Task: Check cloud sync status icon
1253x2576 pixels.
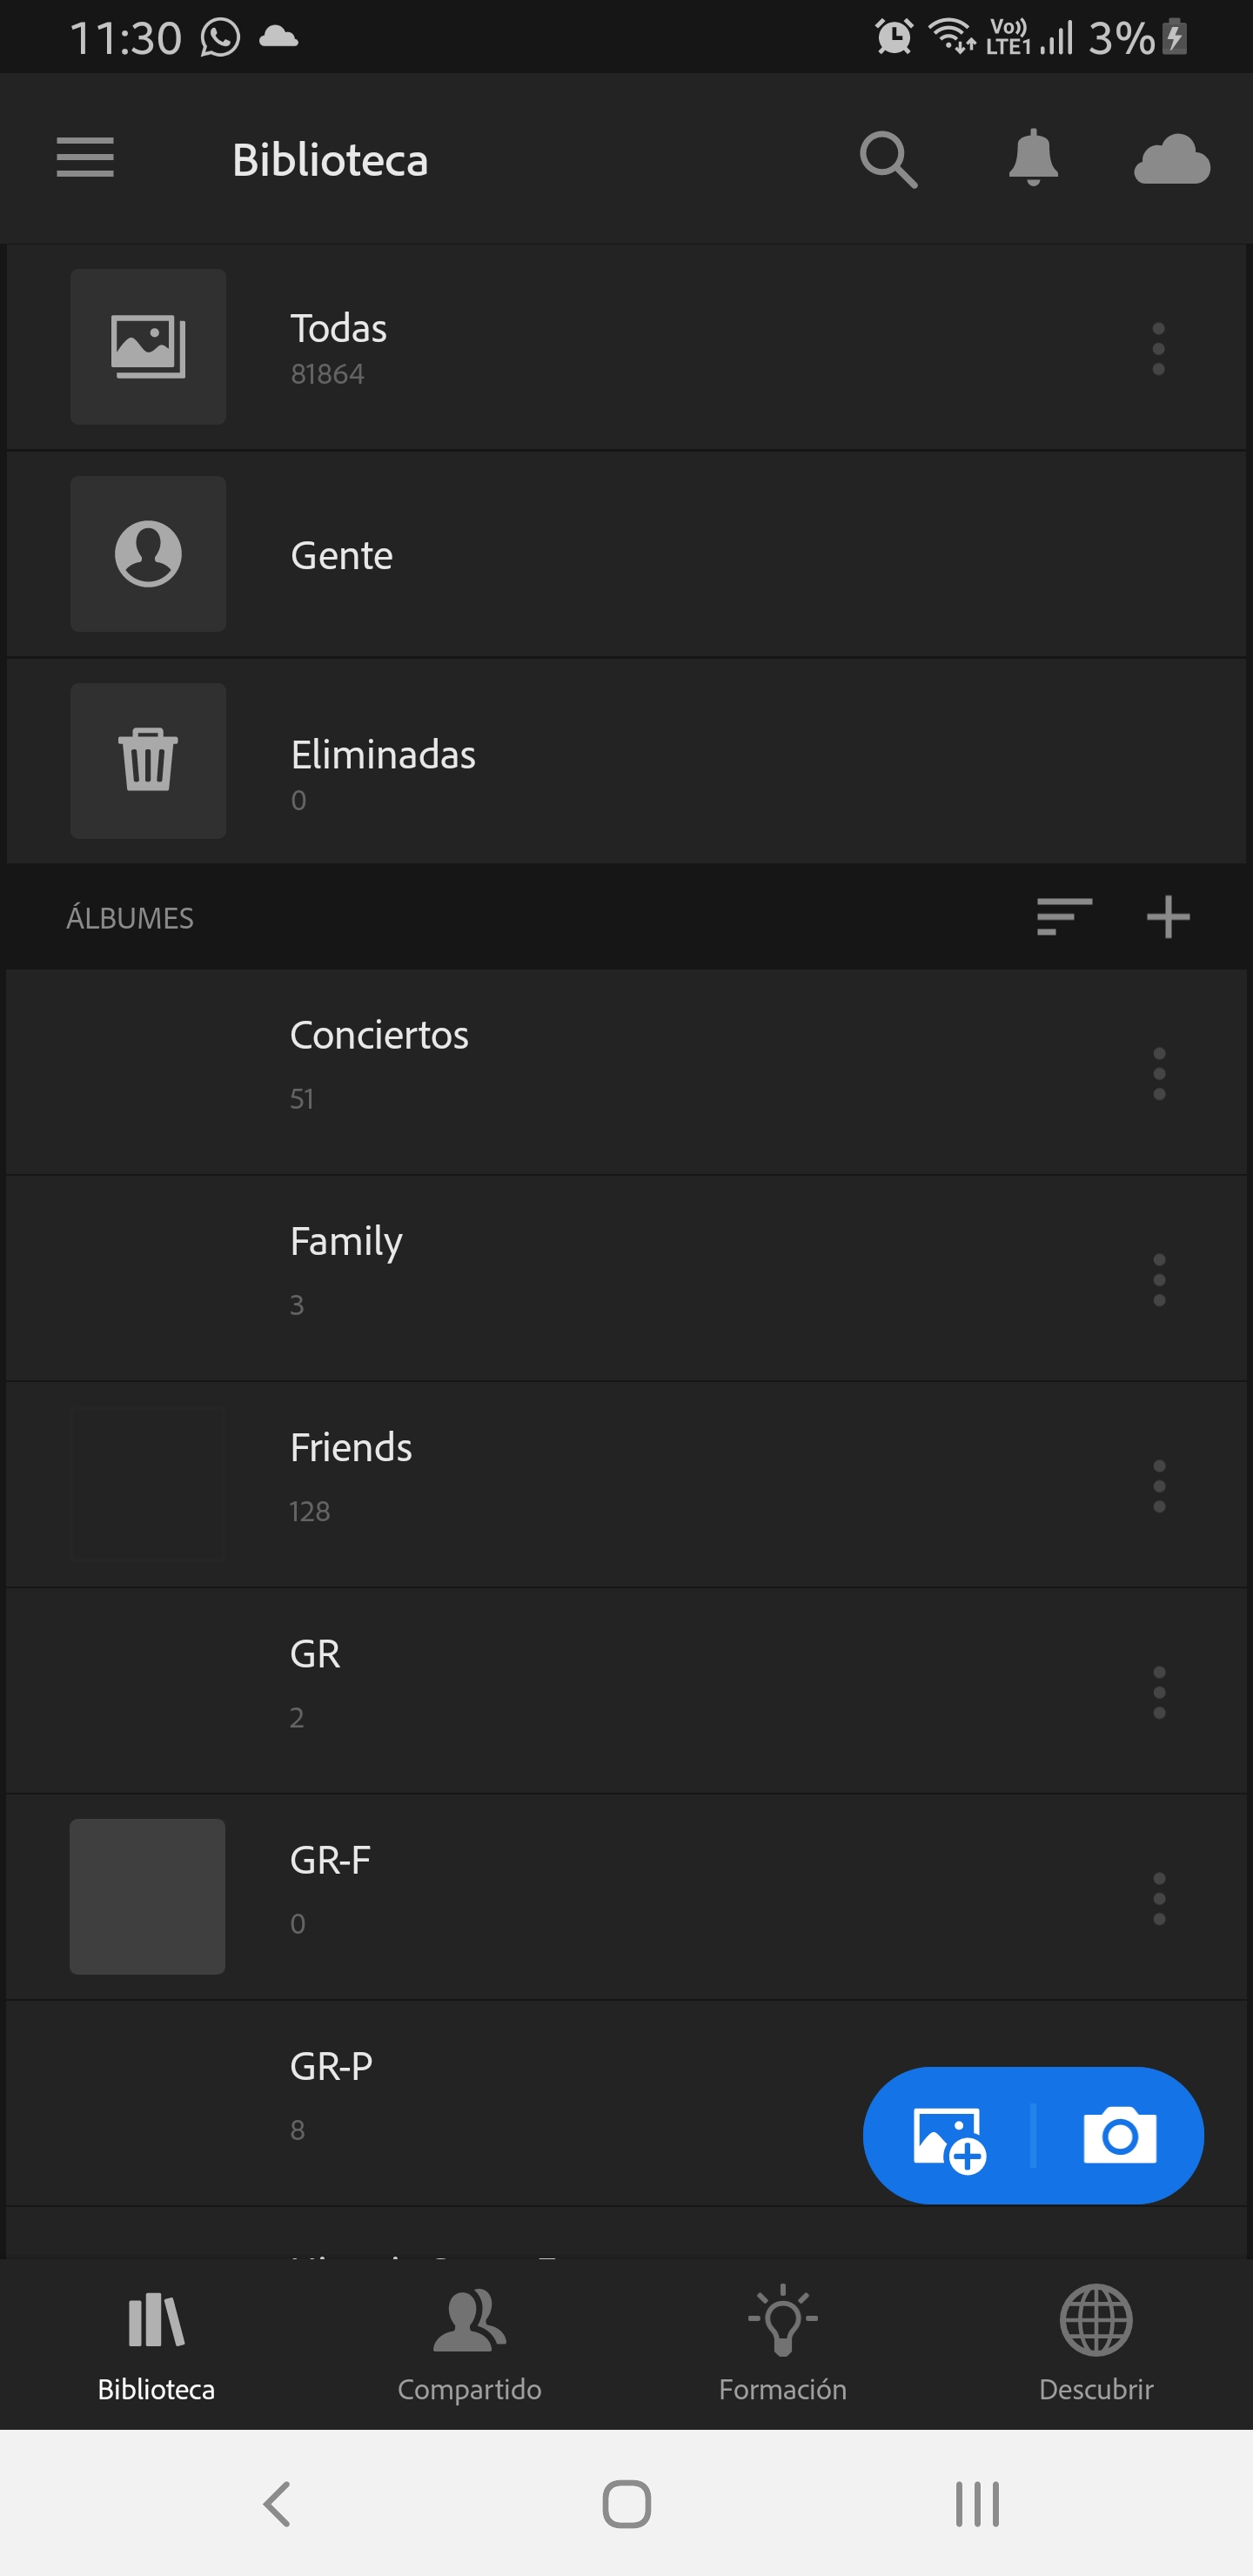Action: click(x=1171, y=159)
